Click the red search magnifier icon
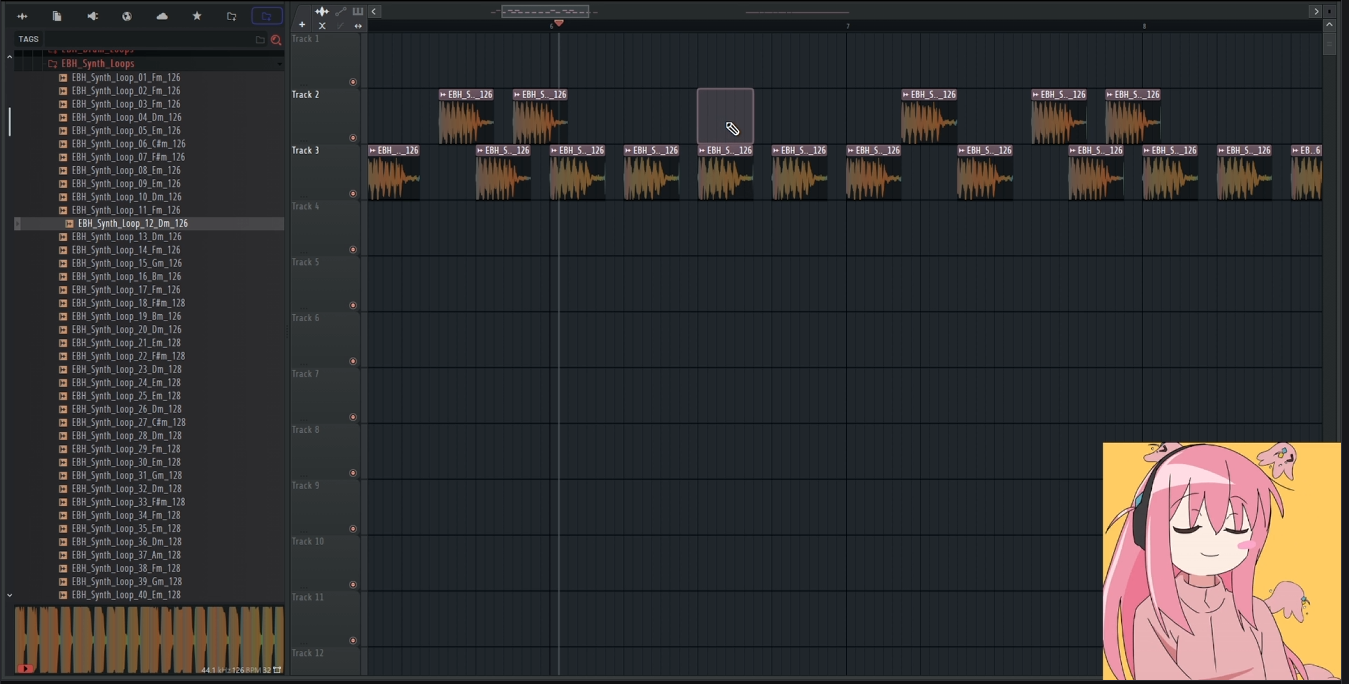 276,40
